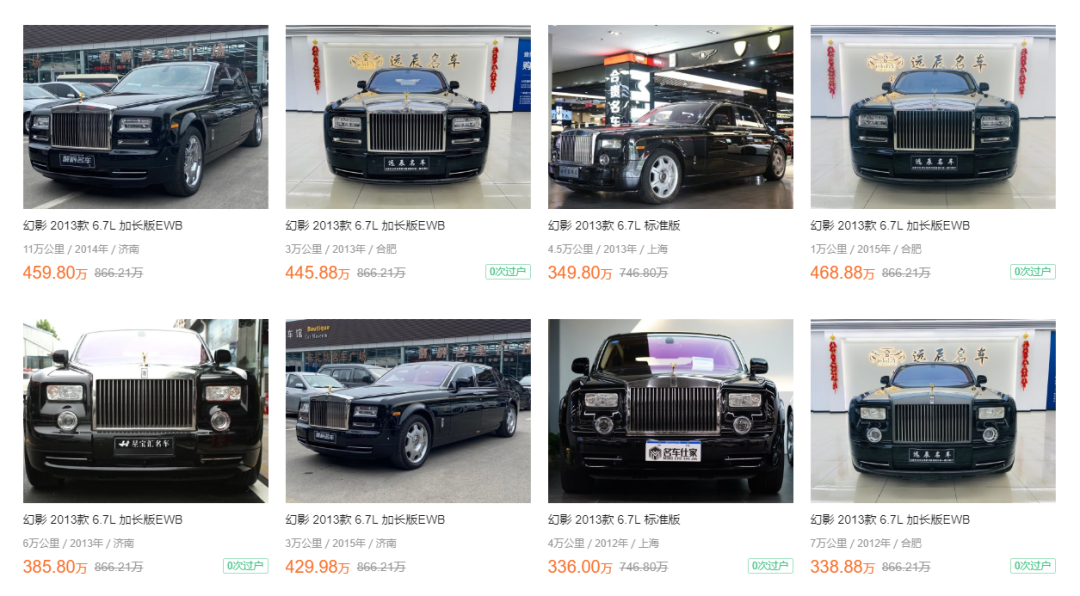This screenshot has width=1080, height=596.
Task: View the 349.80万 Phantom standard version photo
Action: [670, 117]
